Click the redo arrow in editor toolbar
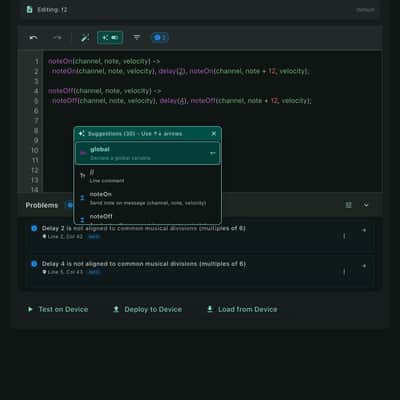 [x=57, y=38]
